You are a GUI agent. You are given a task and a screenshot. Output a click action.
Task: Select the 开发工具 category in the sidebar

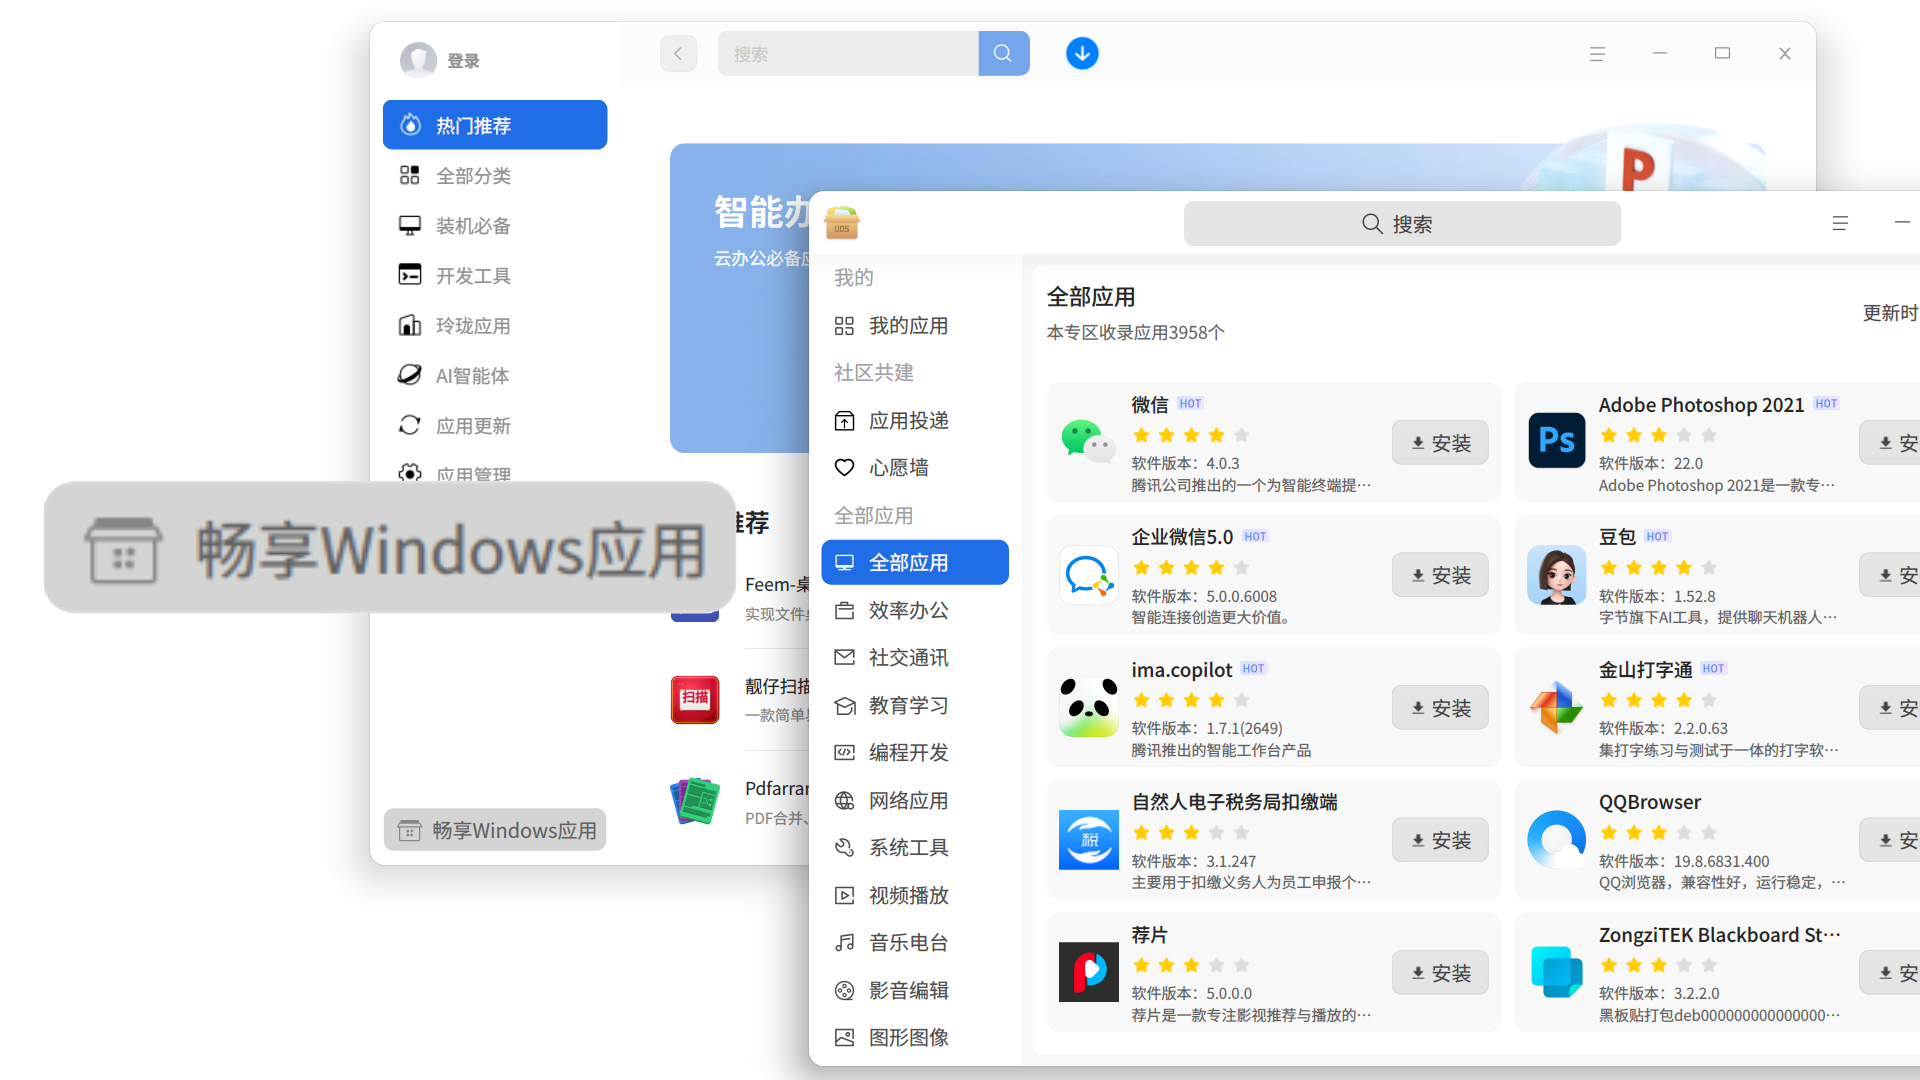click(473, 274)
